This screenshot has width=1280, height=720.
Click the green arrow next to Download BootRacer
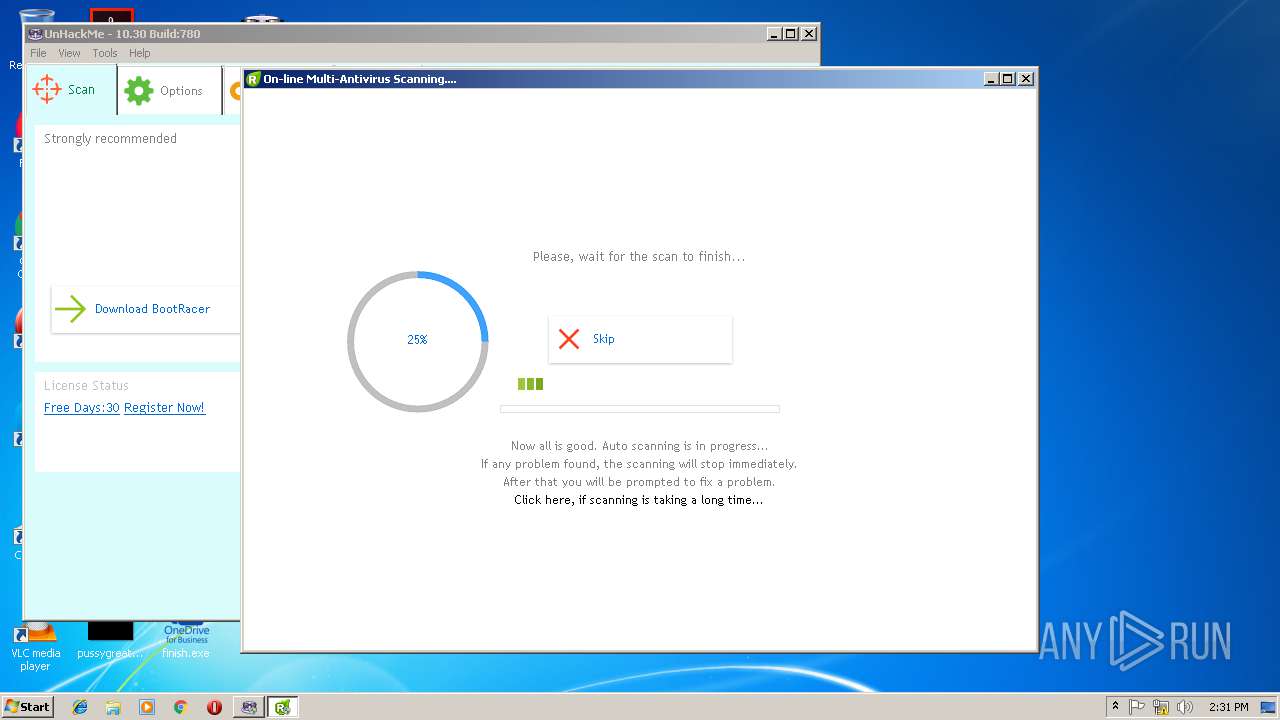point(70,309)
